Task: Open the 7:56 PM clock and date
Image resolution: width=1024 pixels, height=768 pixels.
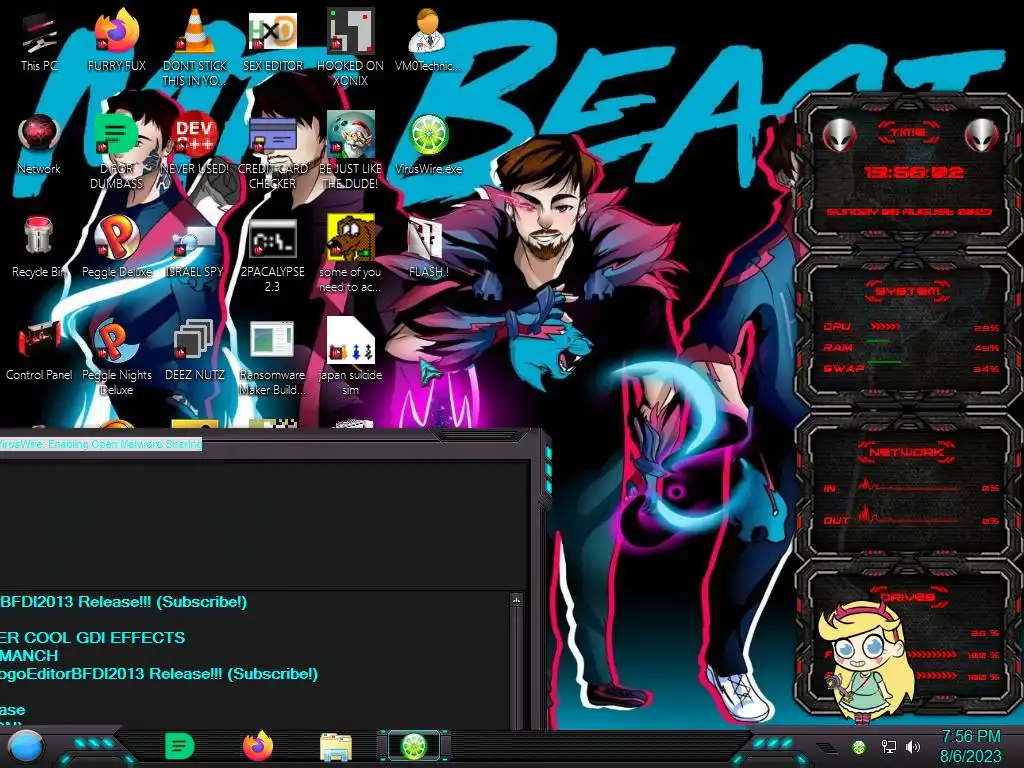Action: [x=970, y=746]
